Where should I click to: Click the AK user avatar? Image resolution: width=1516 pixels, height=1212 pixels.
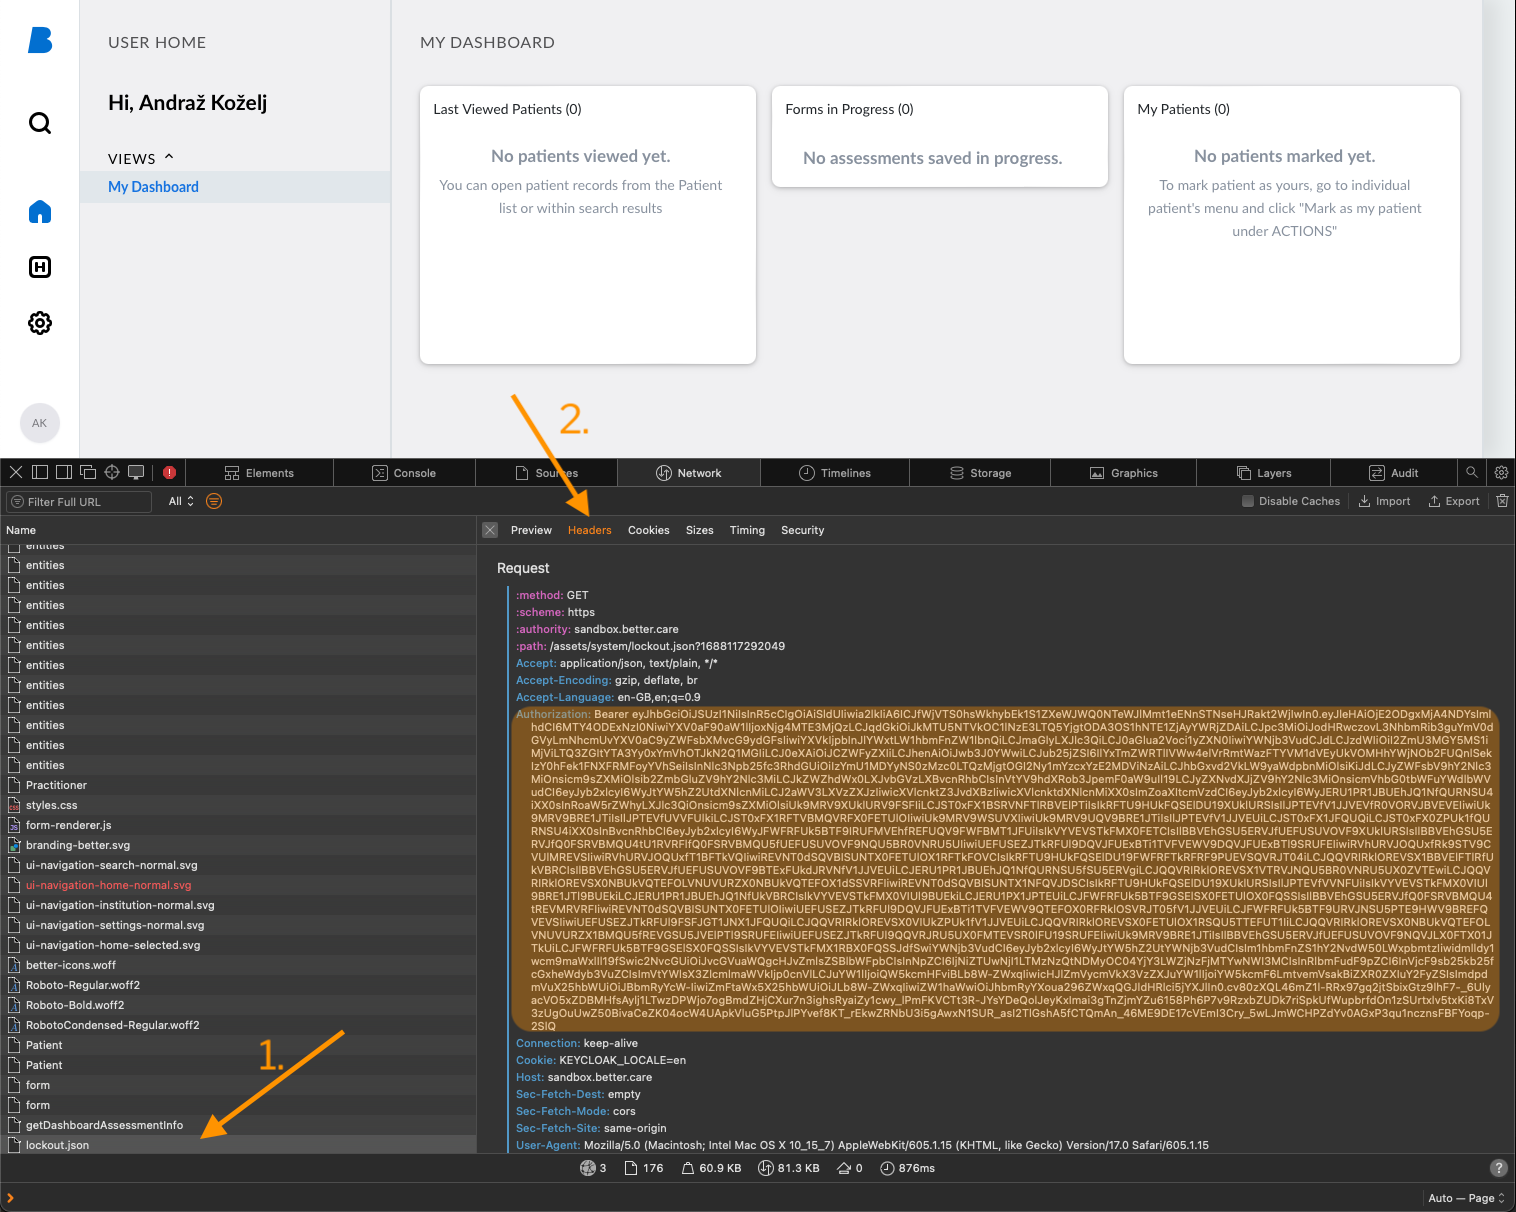(x=40, y=423)
